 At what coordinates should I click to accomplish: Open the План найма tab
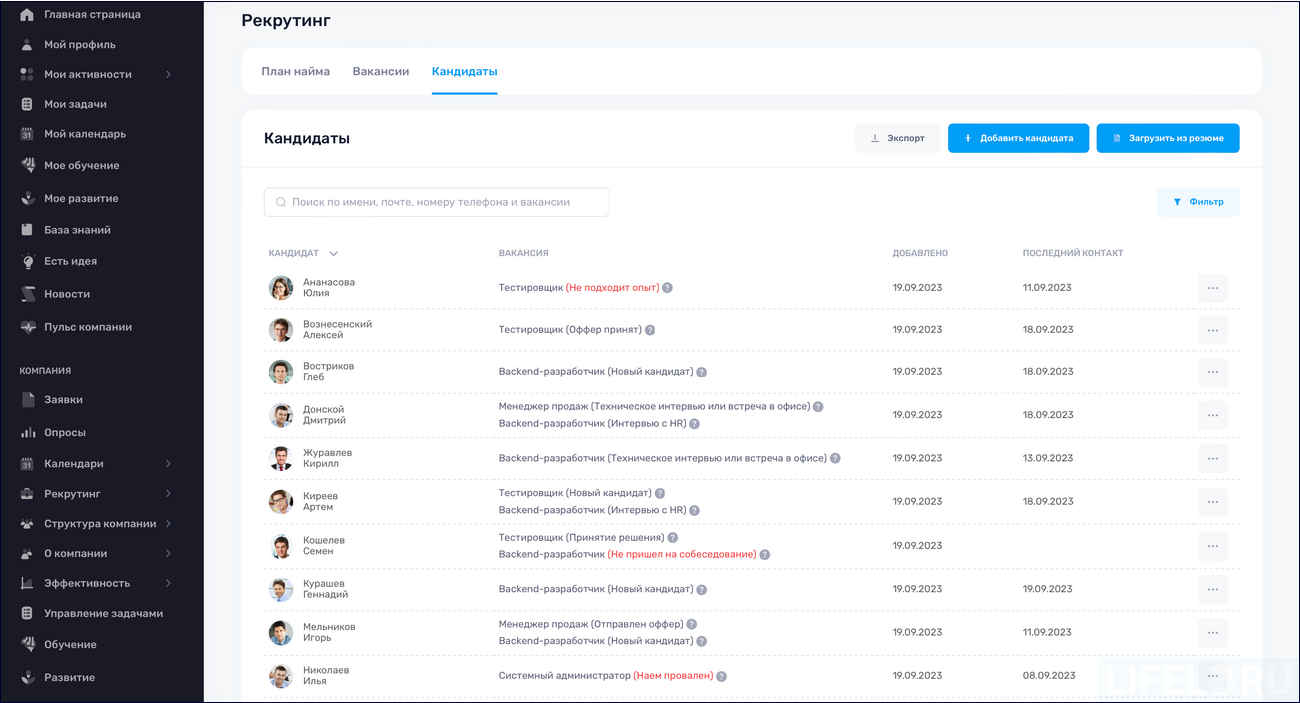pyautogui.click(x=295, y=71)
